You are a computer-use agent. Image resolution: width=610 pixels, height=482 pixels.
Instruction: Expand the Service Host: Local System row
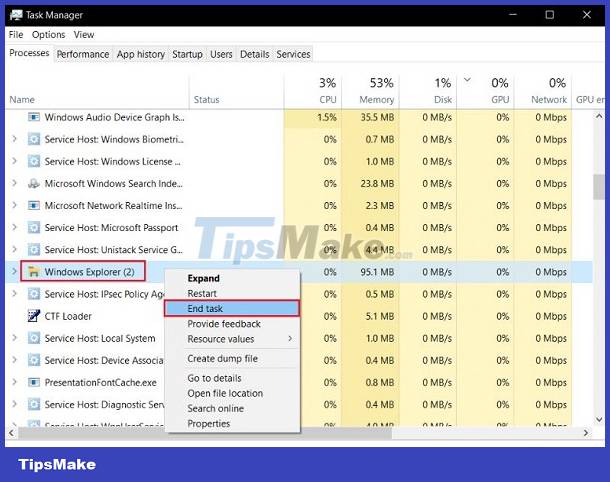point(14,338)
